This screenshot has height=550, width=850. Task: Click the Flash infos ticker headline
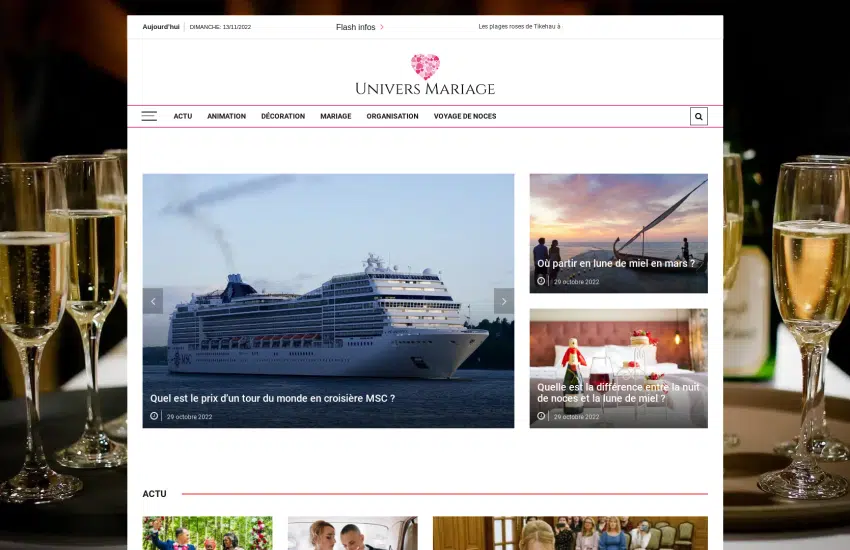[x=519, y=27]
